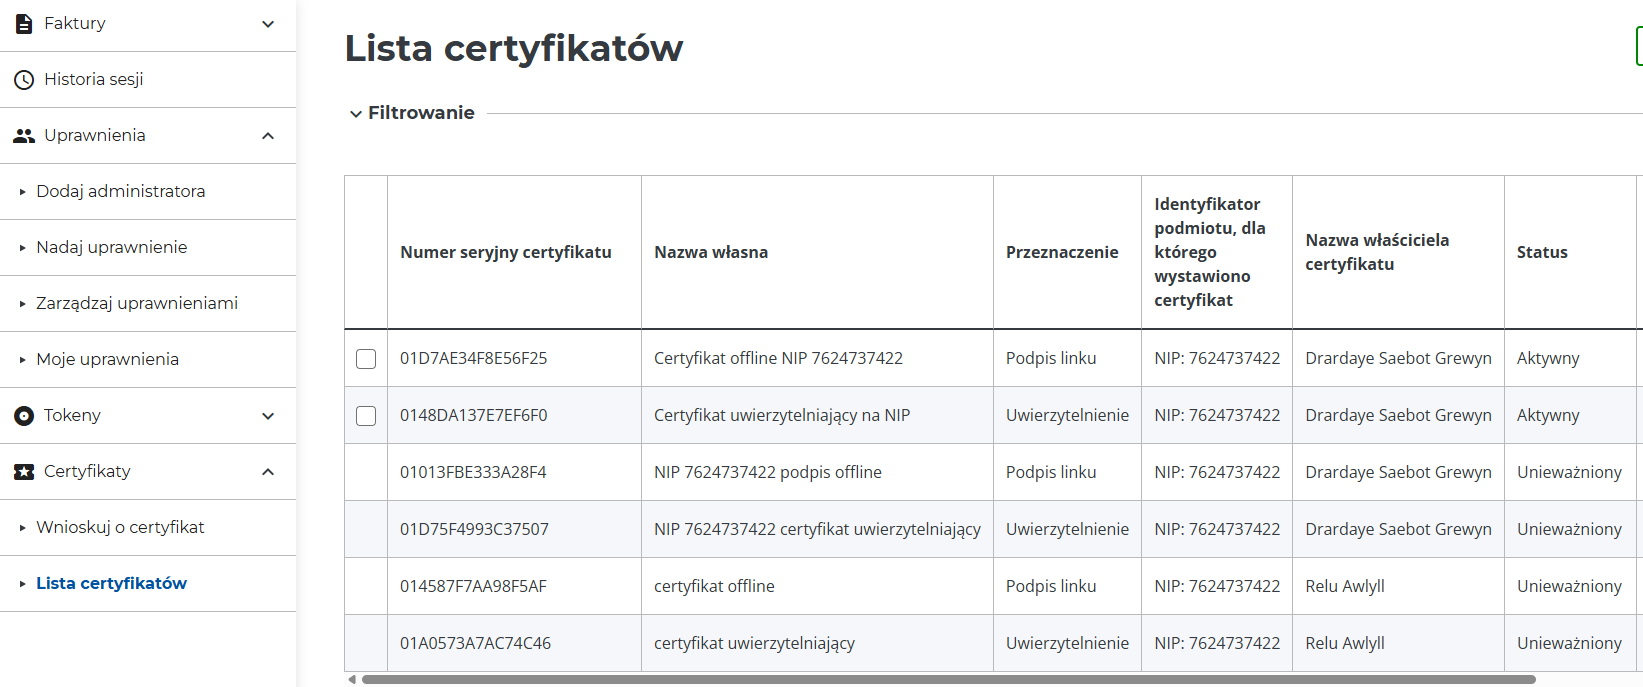The height and width of the screenshot is (687, 1643).
Task: Collapse the Certyfikaty section chevron
Action: tap(268, 472)
